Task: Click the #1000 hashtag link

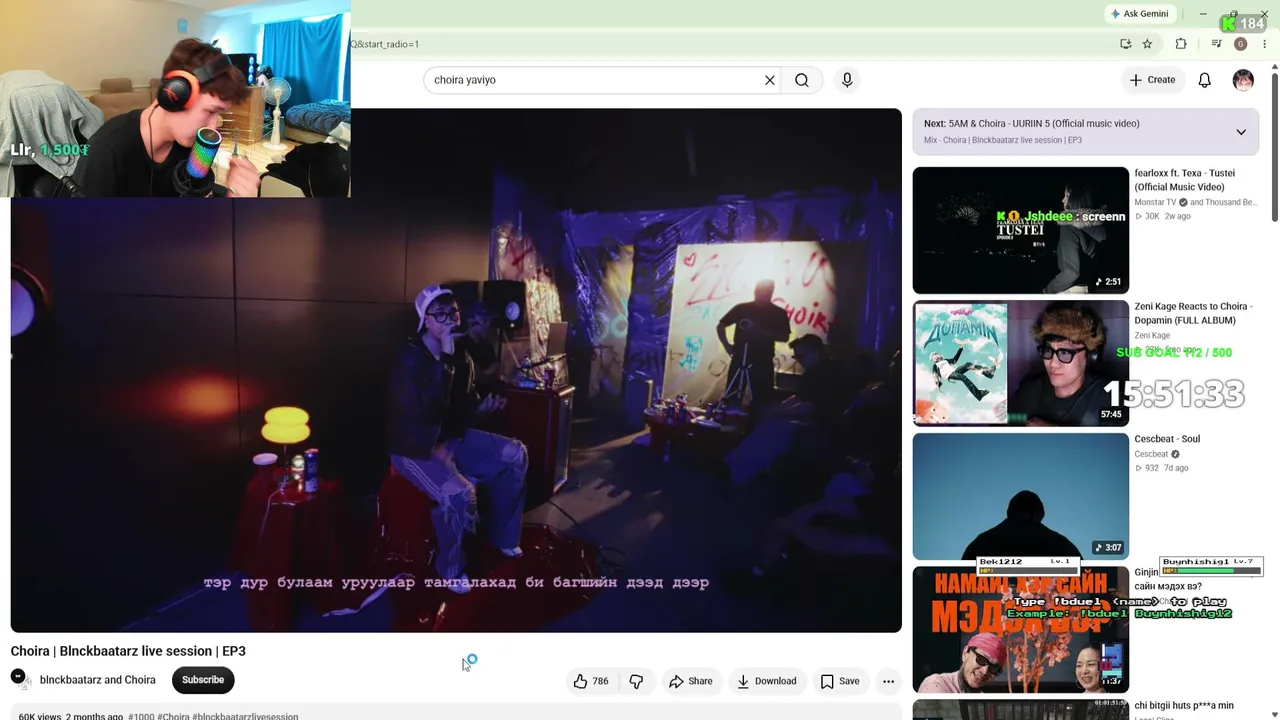Action: tap(141, 716)
